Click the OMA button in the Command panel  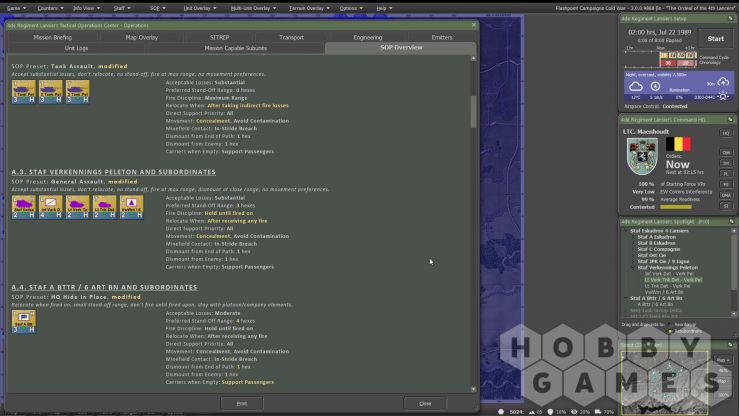click(726, 195)
